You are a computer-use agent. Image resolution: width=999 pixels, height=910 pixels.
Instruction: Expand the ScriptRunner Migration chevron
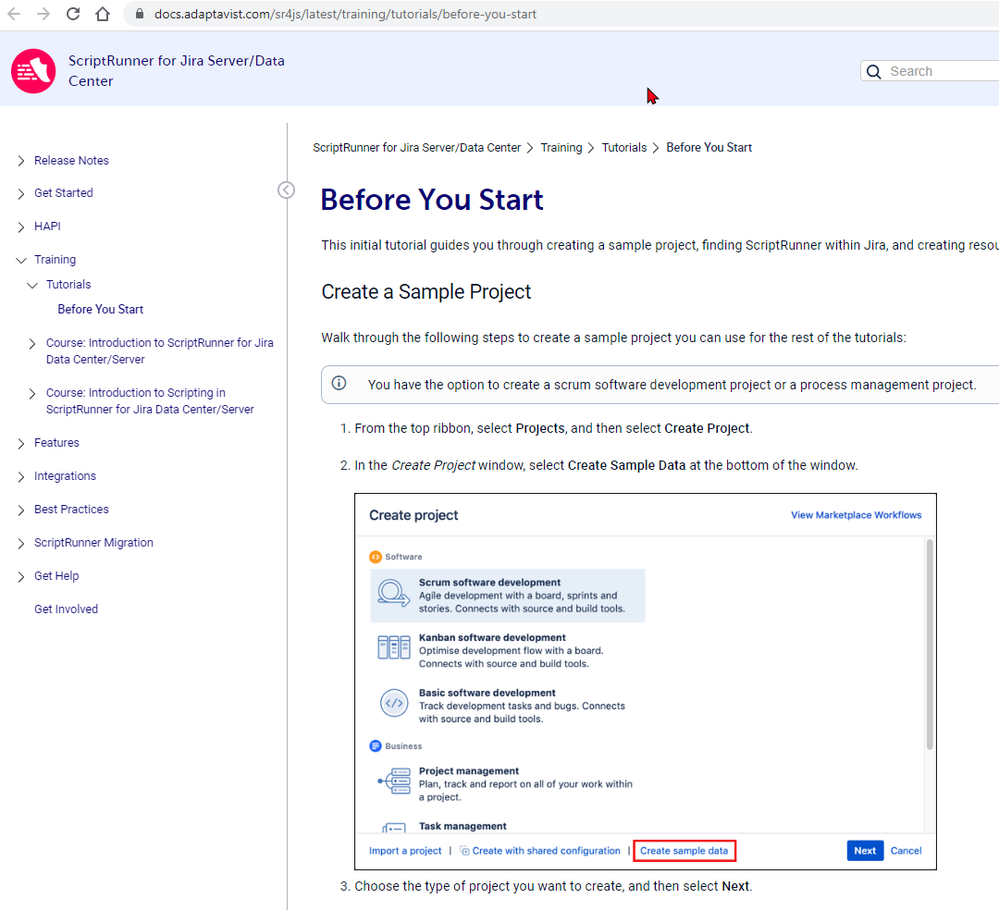click(x=21, y=543)
